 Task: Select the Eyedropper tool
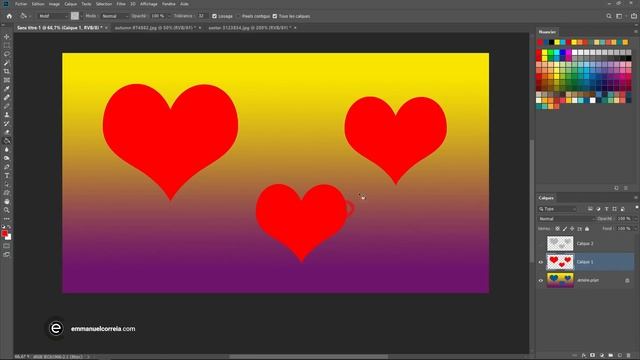point(7,89)
